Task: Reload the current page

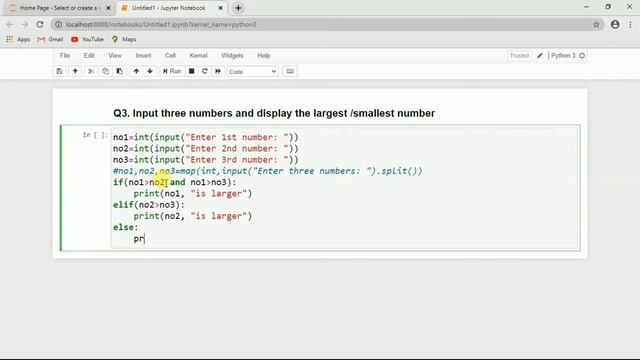Action: [x=40, y=24]
